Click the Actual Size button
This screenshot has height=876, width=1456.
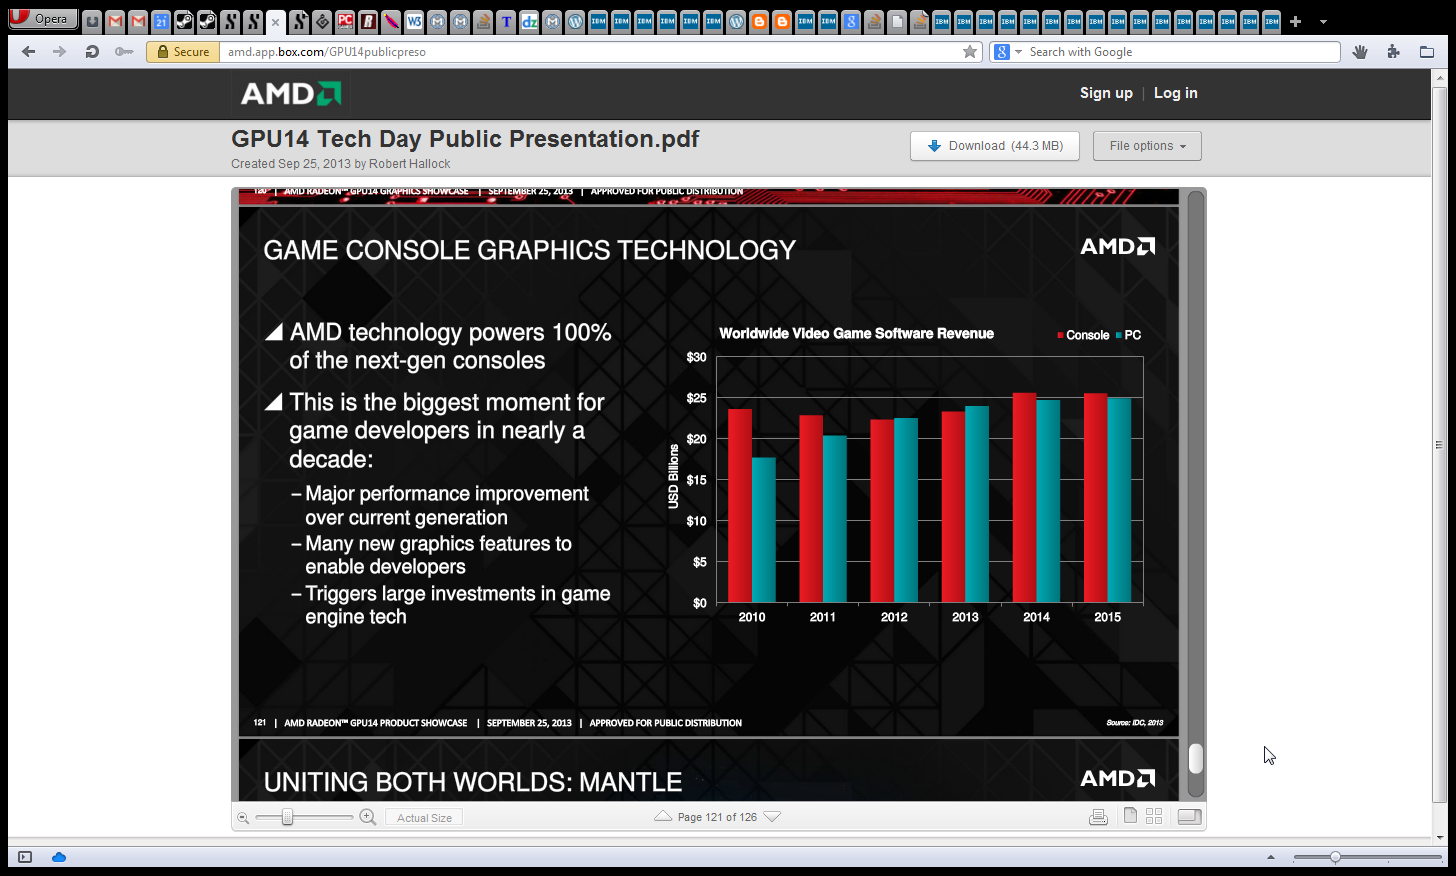(x=424, y=818)
